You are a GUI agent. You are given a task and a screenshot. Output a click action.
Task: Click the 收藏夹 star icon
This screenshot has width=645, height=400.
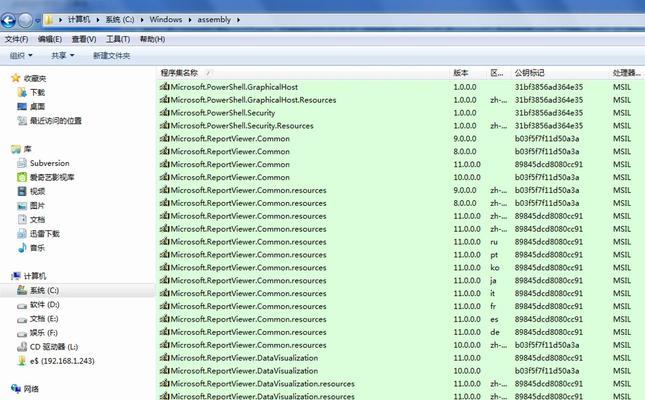[x=16, y=78]
